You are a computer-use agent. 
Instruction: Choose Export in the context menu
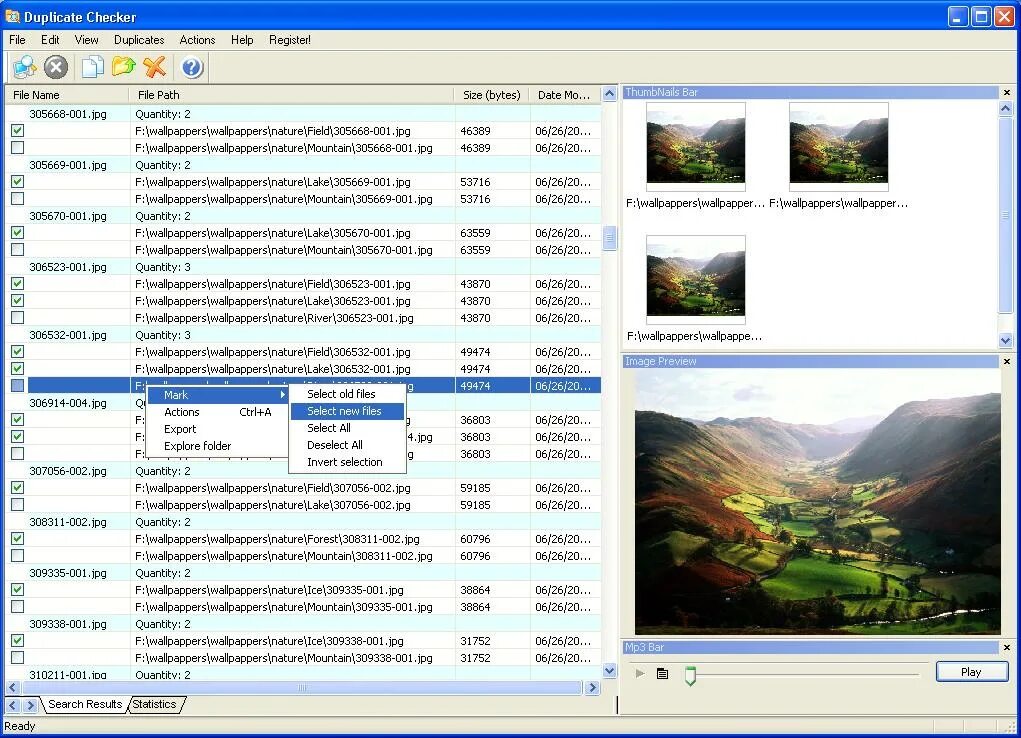217,429
